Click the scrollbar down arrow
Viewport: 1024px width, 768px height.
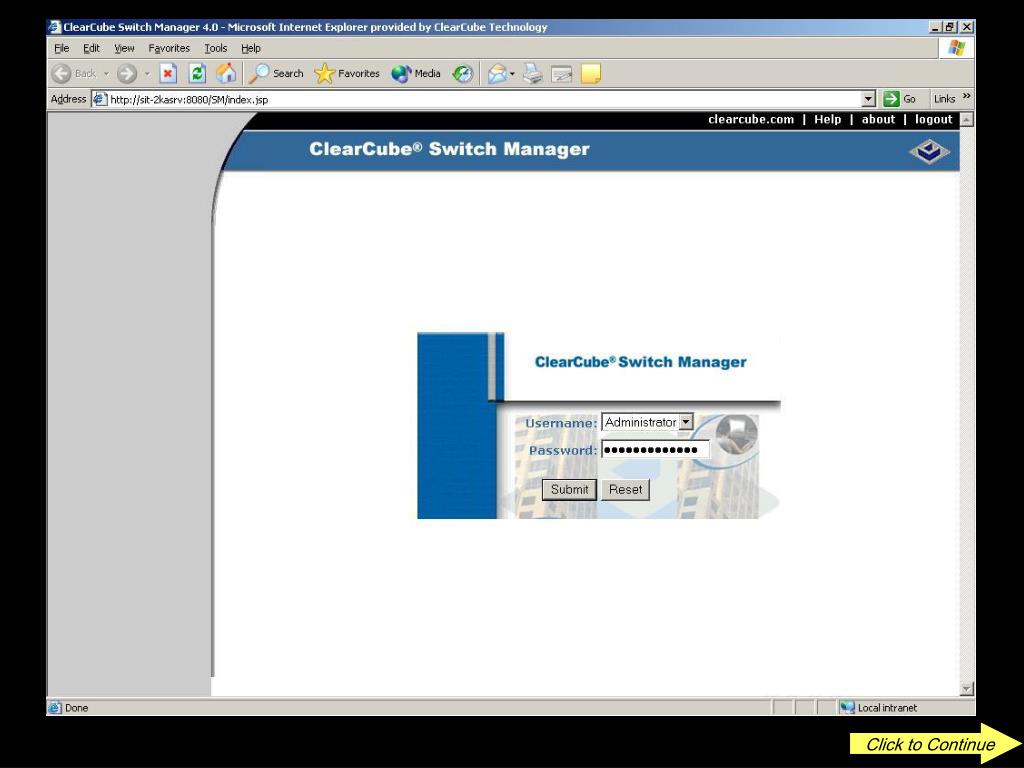[967, 689]
